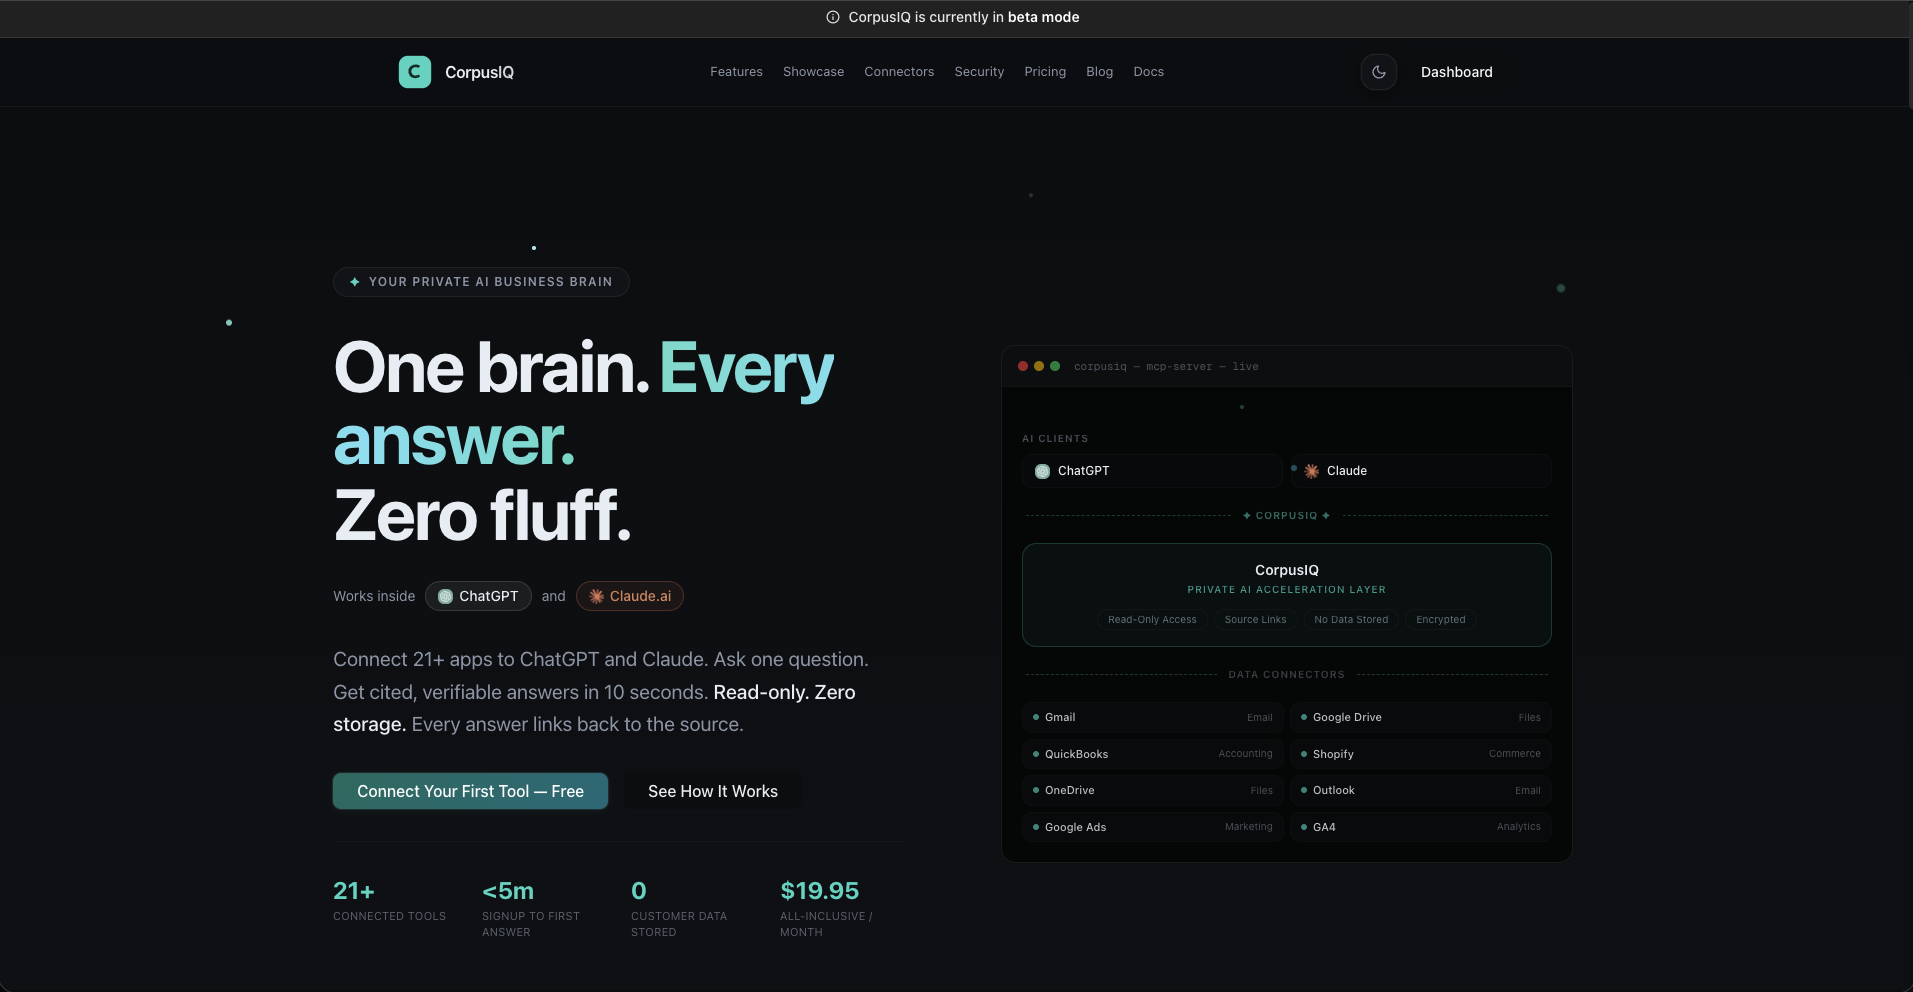Click the CorpusIQ logo icon
1913x992 pixels.
coord(414,72)
